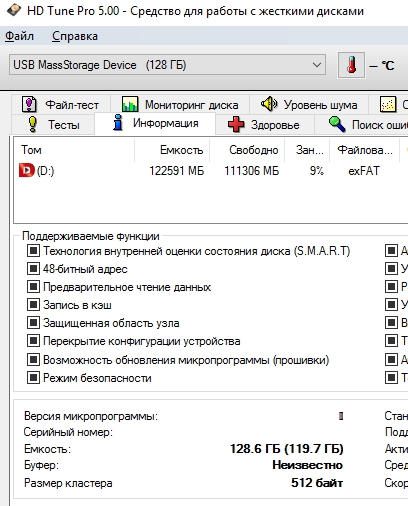Toggle Защищенная область узла checkbox
The image size is (408, 506).
click(33, 323)
